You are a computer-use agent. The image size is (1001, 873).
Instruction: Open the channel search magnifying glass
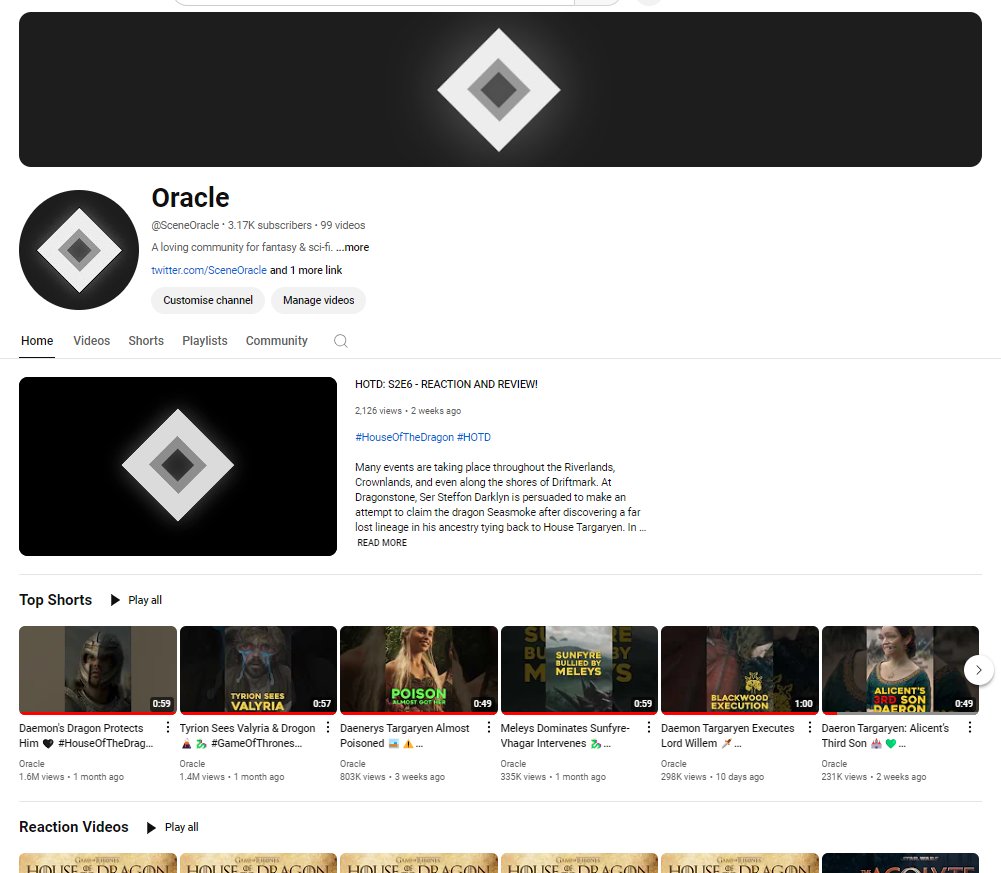pyautogui.click(x=340, y=341)
